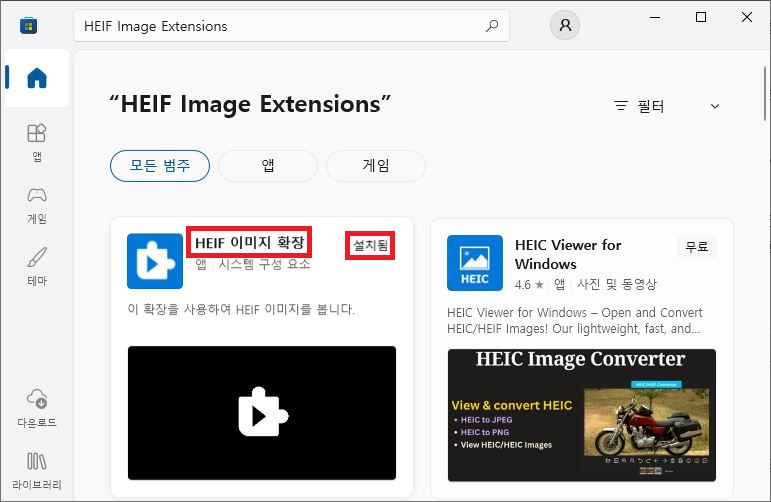The image size is (771, 502).
Task: Close the Microsoft Store window
Action: [746, 17]
